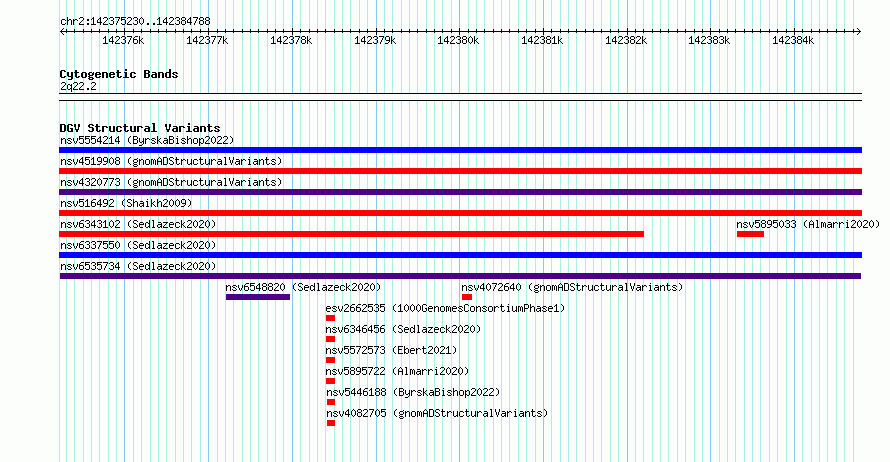
Task: Select the small red nsv6346456 bar
Action: [330, 339]
